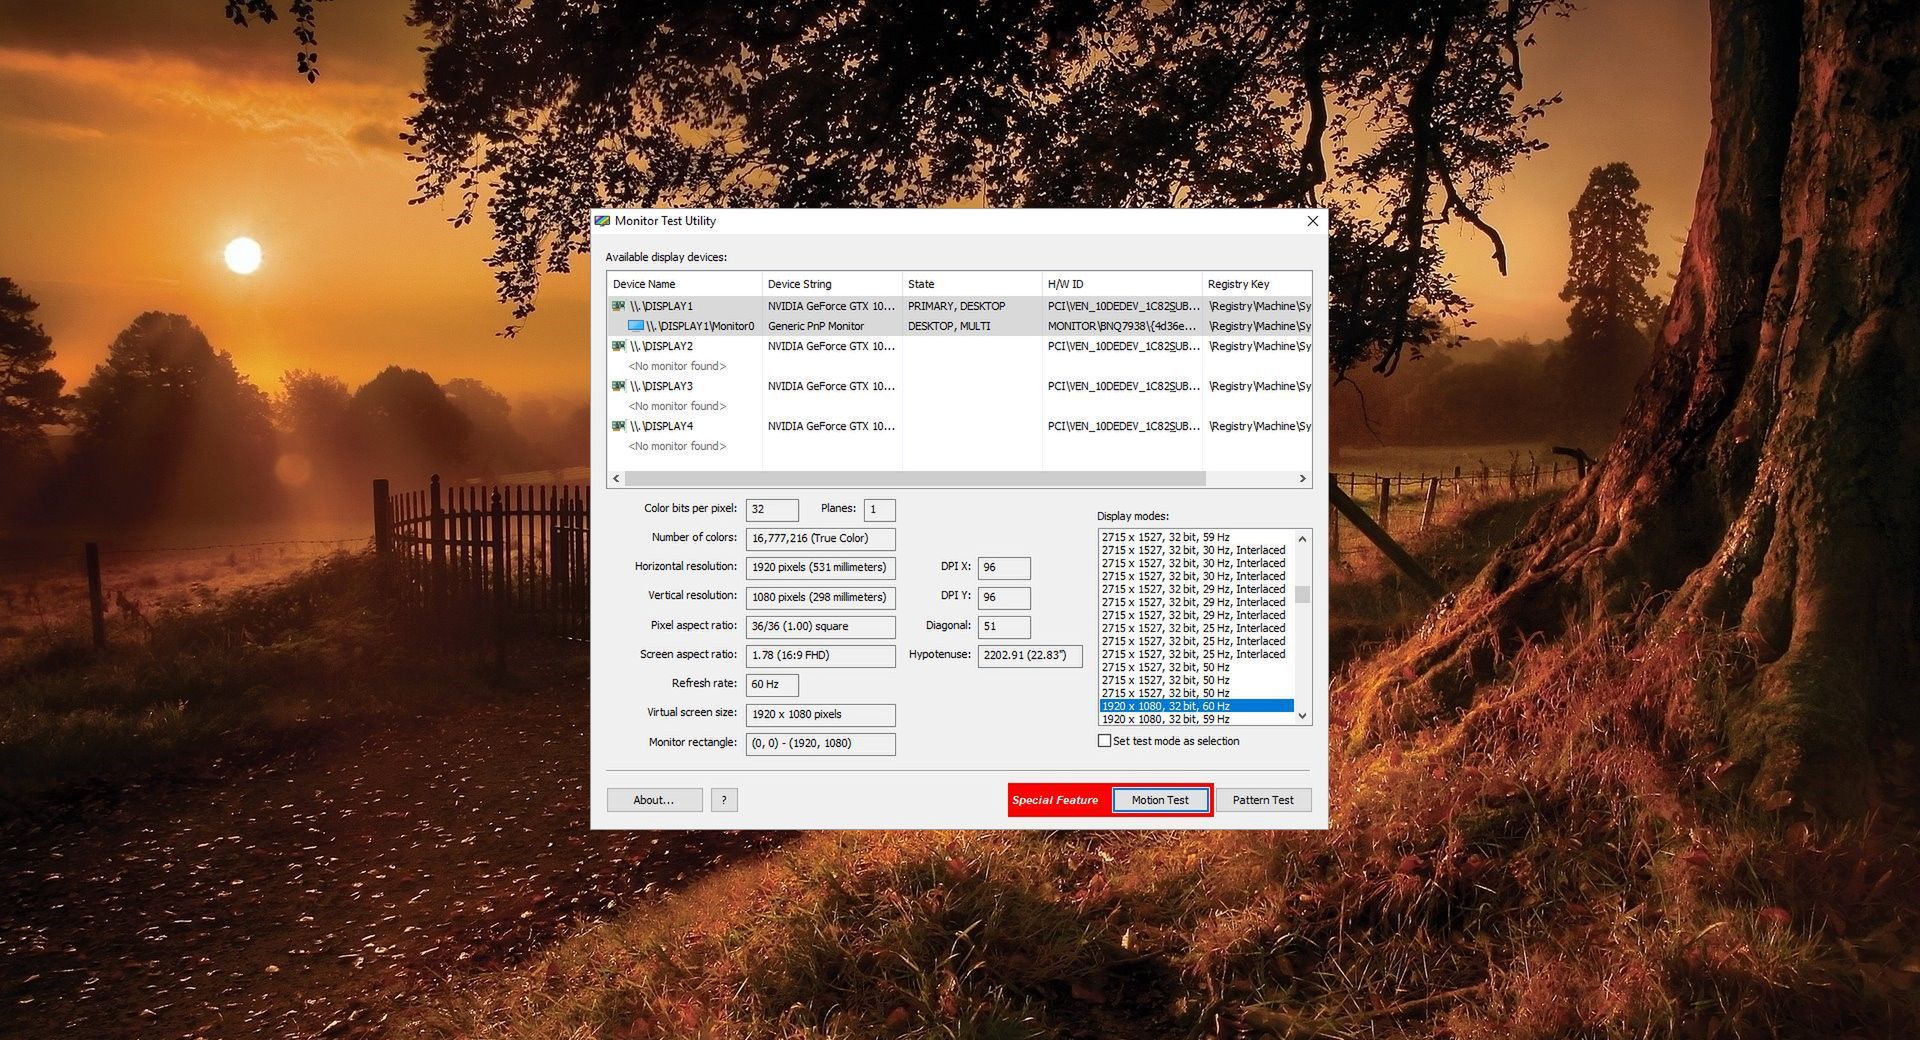Click the Color bits per pixel field
1920x1040 pixels.
tap(771, 509)
